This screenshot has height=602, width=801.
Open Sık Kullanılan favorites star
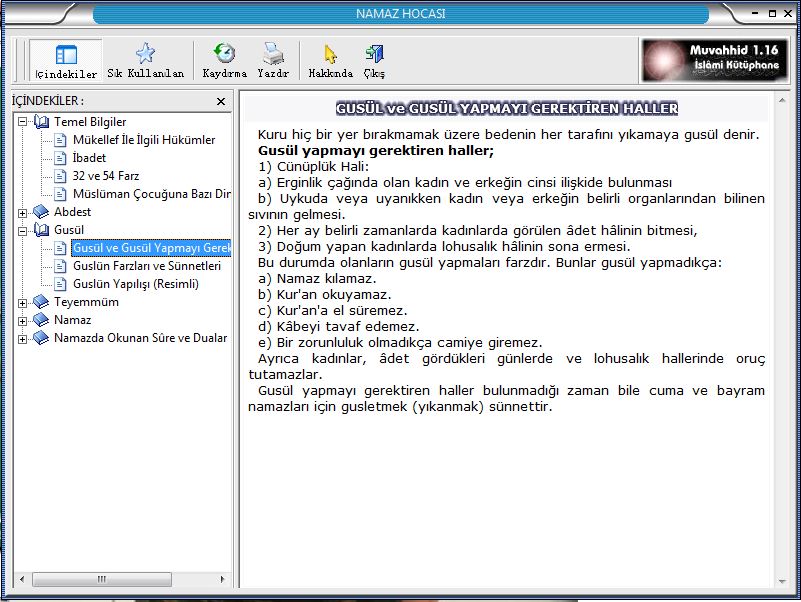click(x=146, y=61)
